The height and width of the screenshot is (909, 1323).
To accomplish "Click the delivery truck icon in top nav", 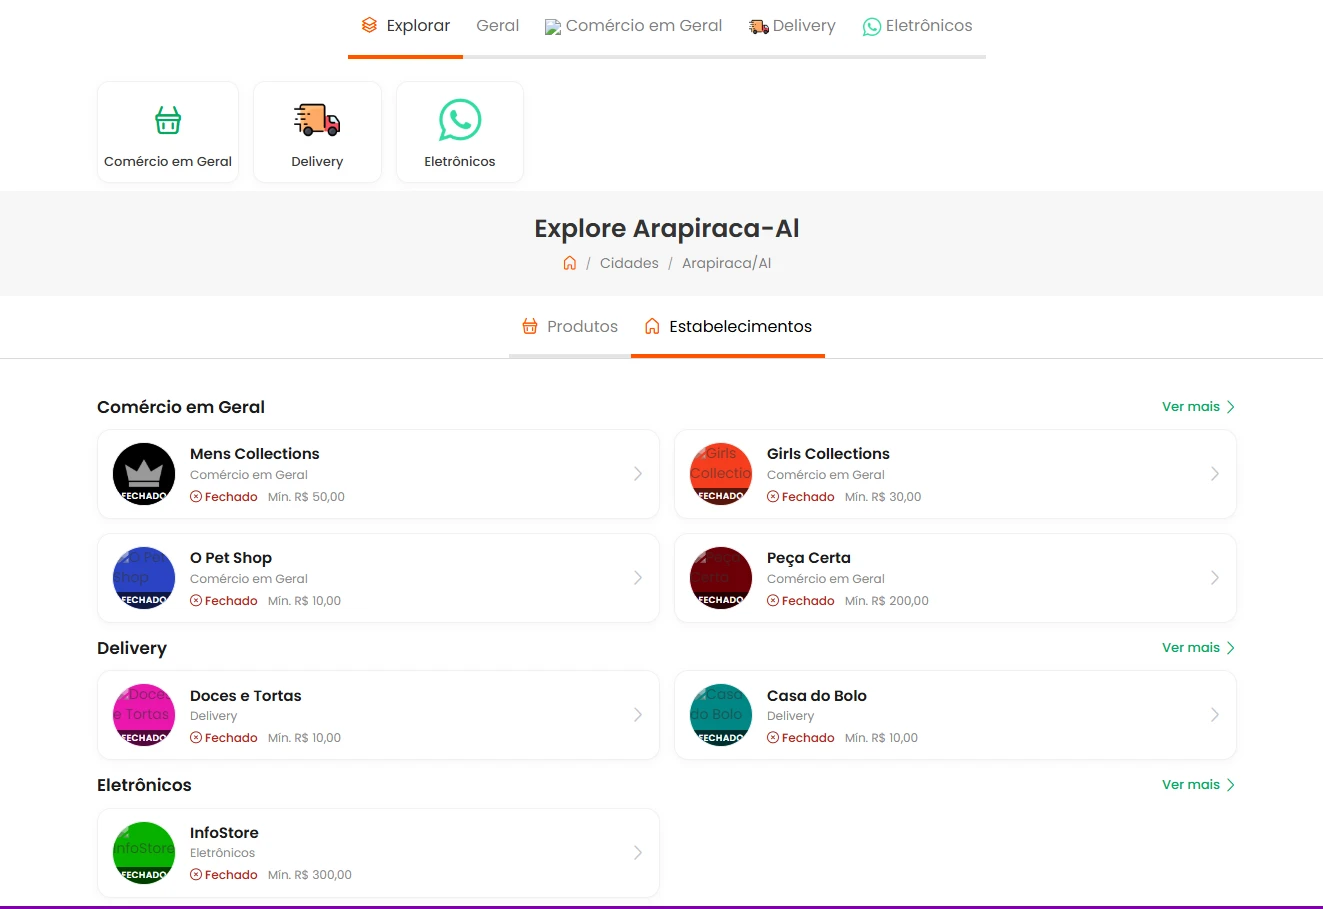I will point(758,27).
